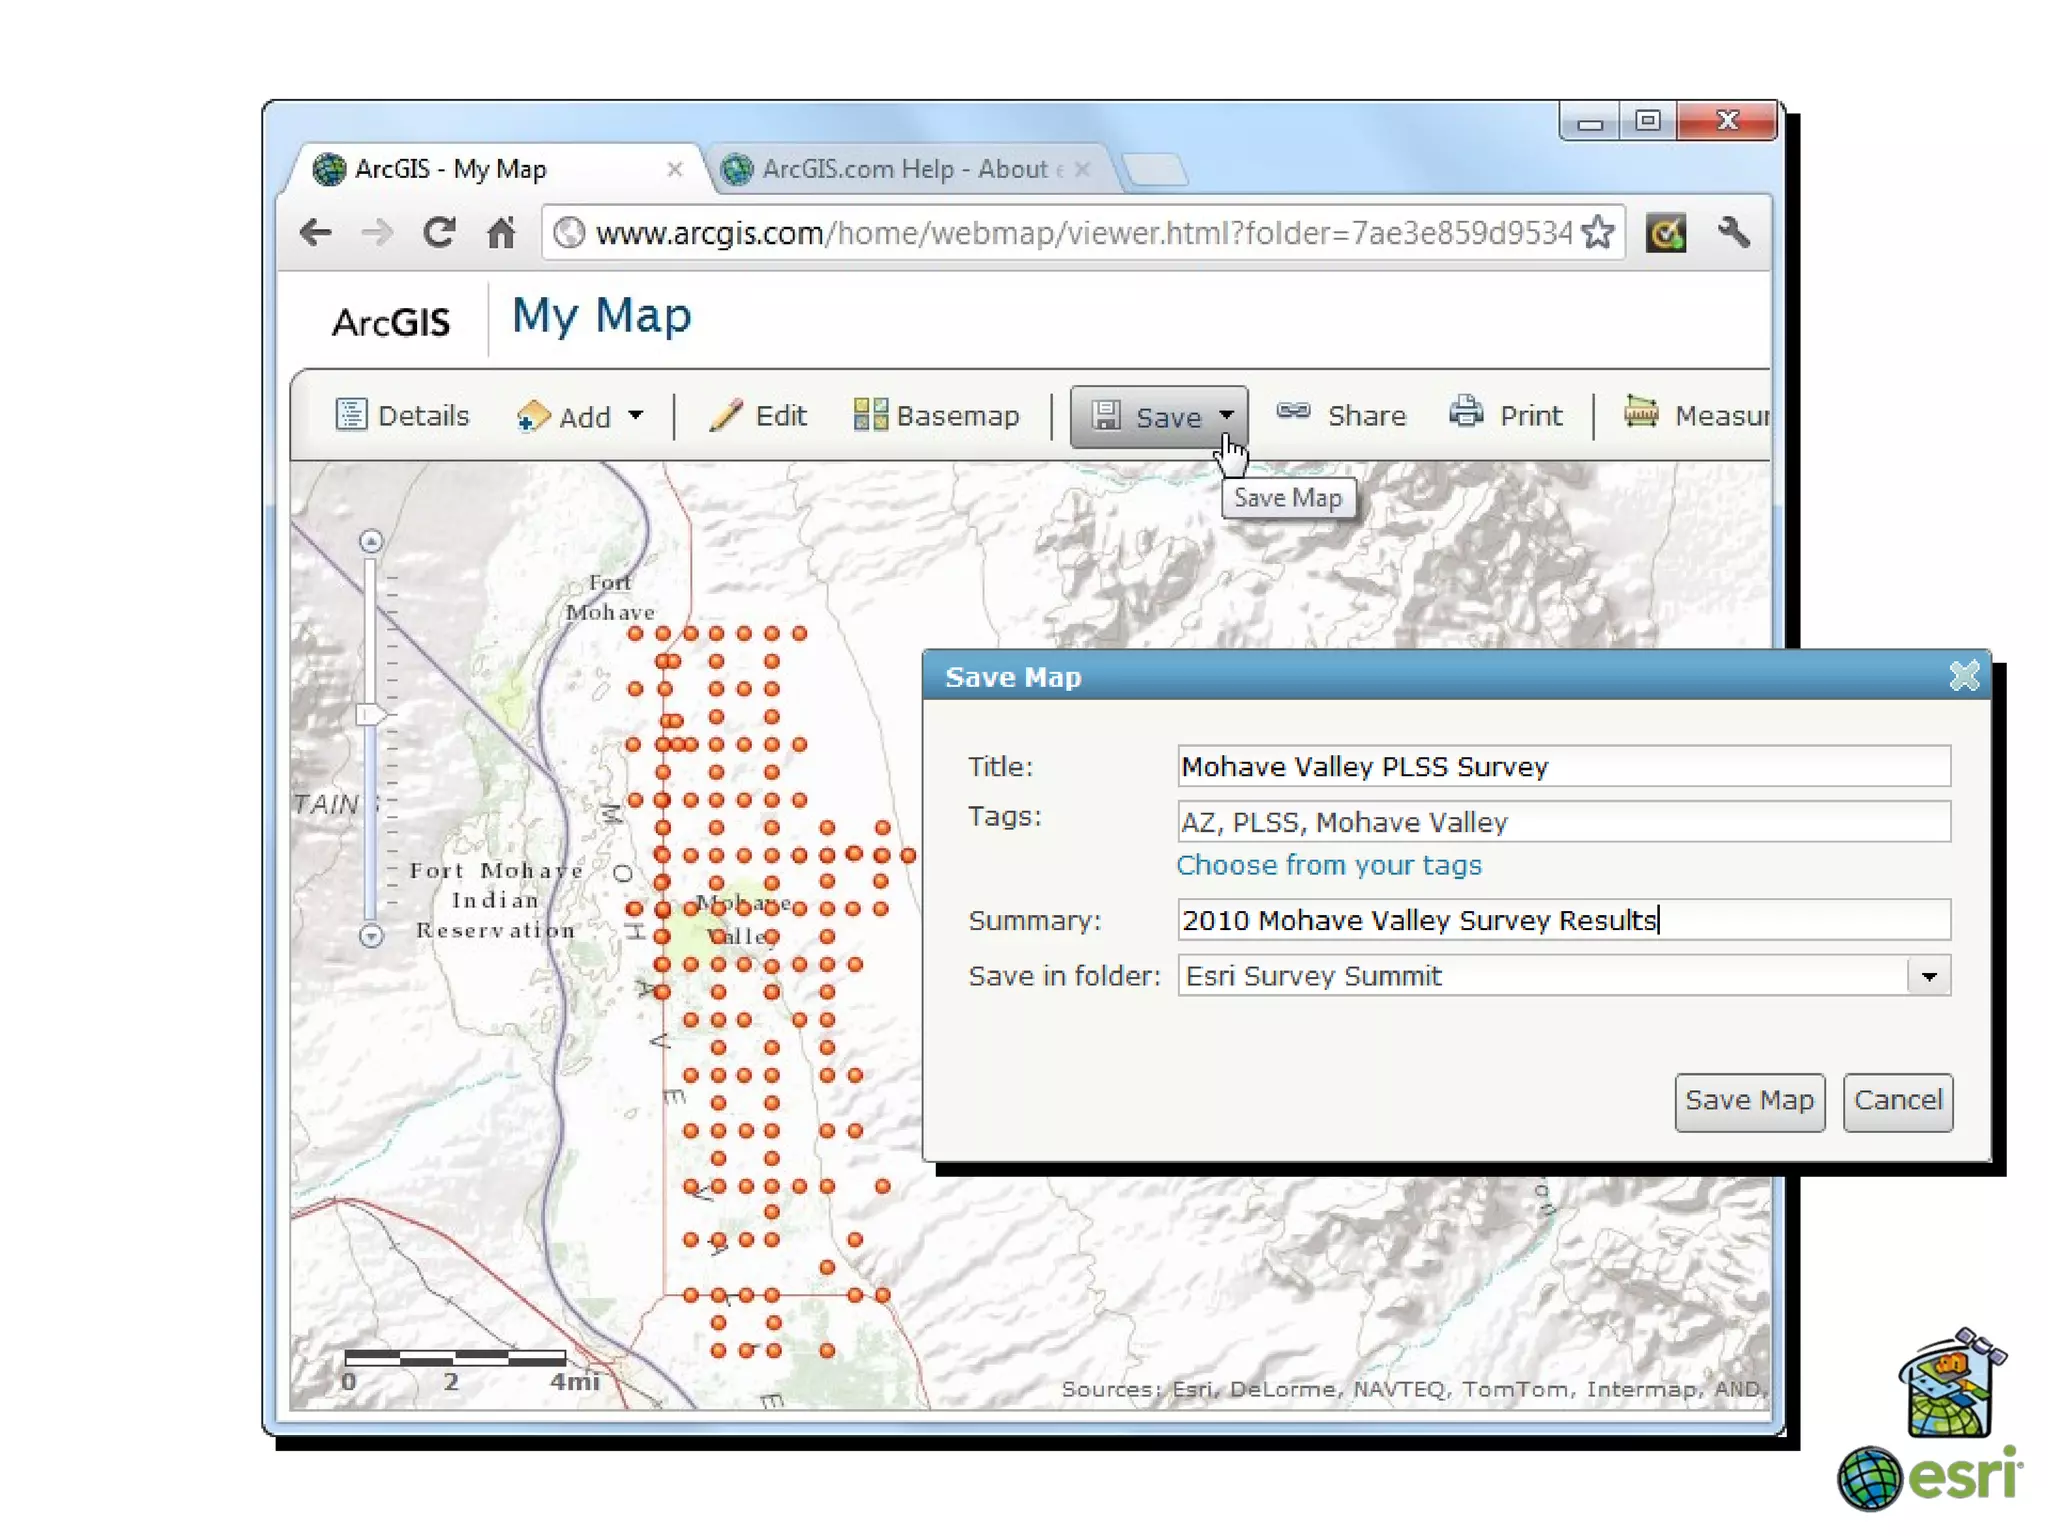Click the map zoom slider handle
Viewport: 2048px width, 1536px height.
point(370,714)
